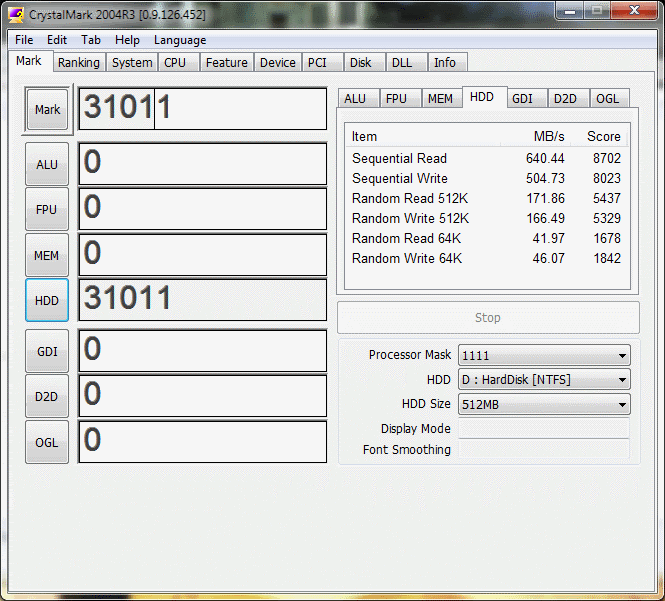
Task: Close the CrystalMark window
Action: tap(634, 10)
